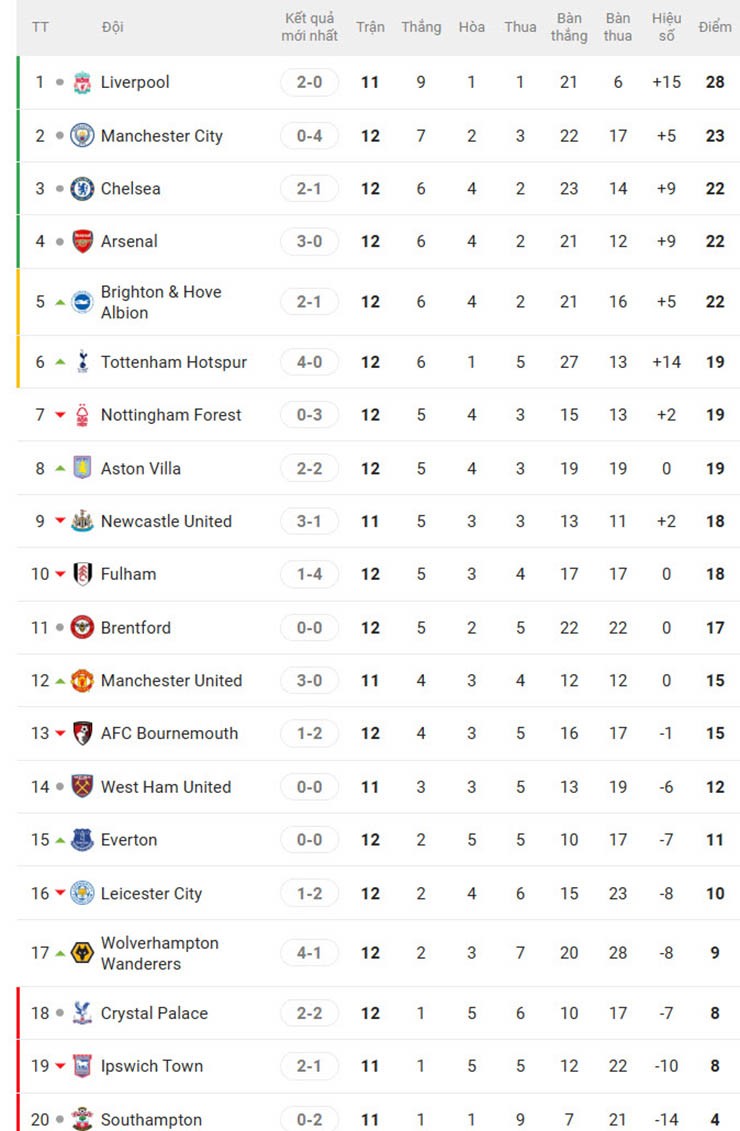The width and height of the screenshot is (740, 1131).
Task: Click the Arsenal club crest icon
Action: 82,241
